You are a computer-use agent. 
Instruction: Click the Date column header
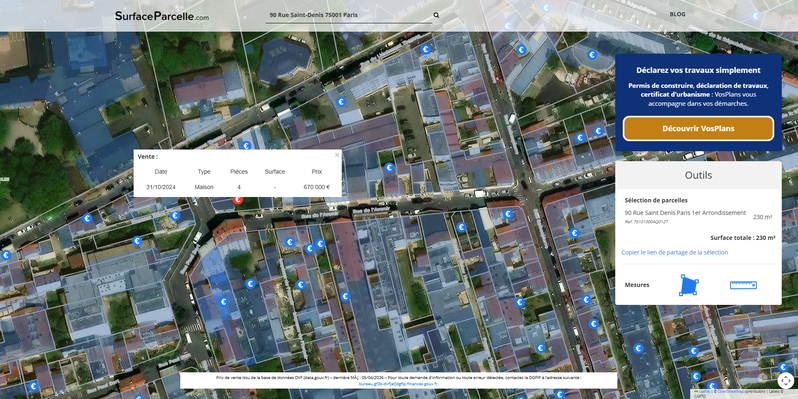click(161, 172)
